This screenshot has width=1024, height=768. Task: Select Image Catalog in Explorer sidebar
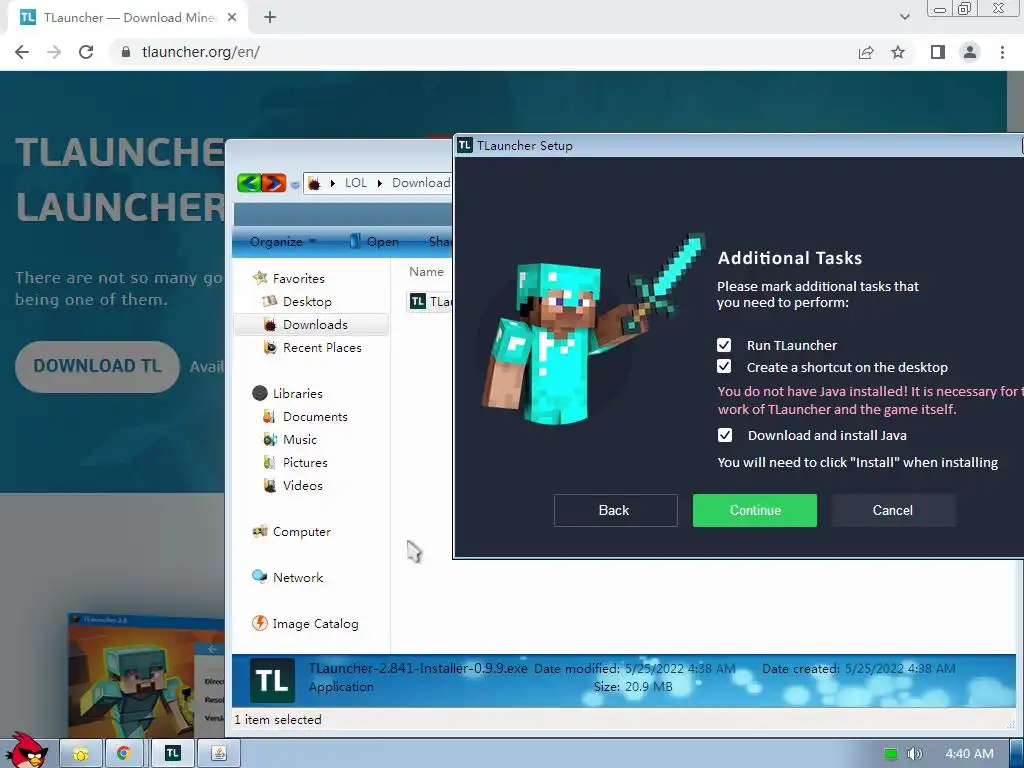click(315, 624)
